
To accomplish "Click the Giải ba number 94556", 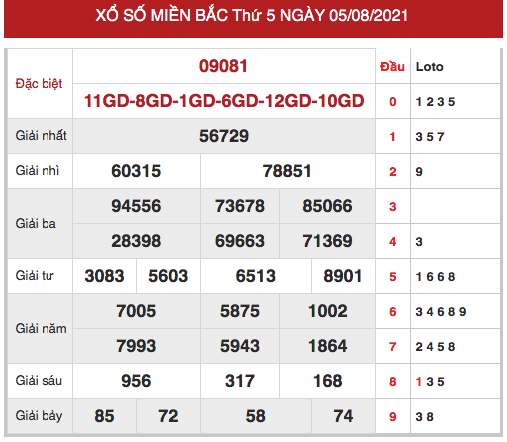I will click(x=136, y=206).
